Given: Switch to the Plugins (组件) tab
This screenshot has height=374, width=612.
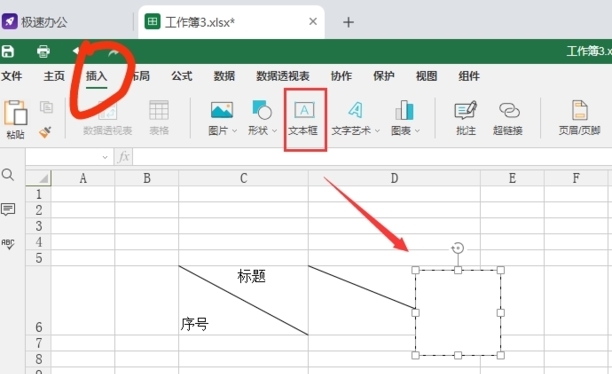Looking at the screenshot, I should (x=469, y=76).
